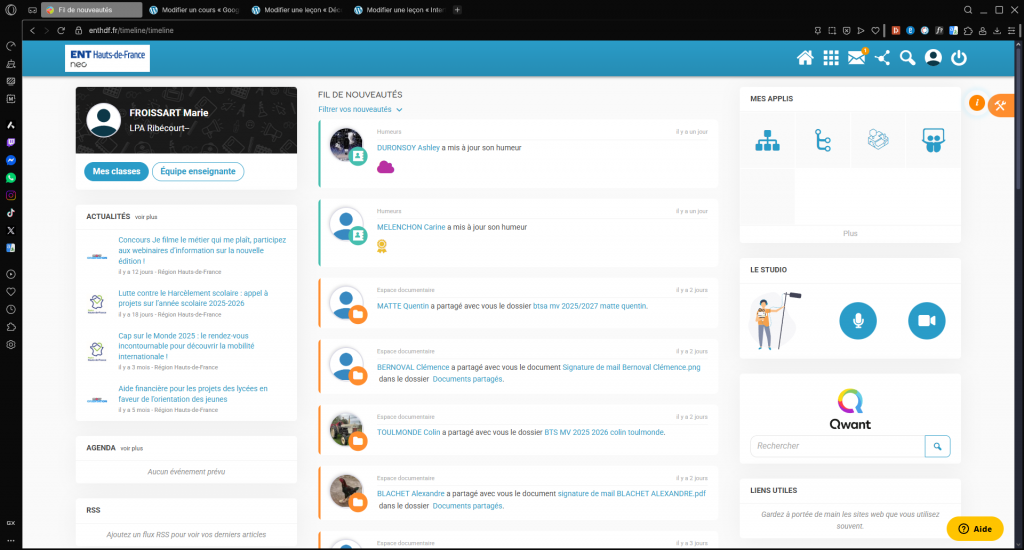Click in the Qwant Rechercher search field
The height and width of the screenshot is (550, 1024).
coord(836,446)
